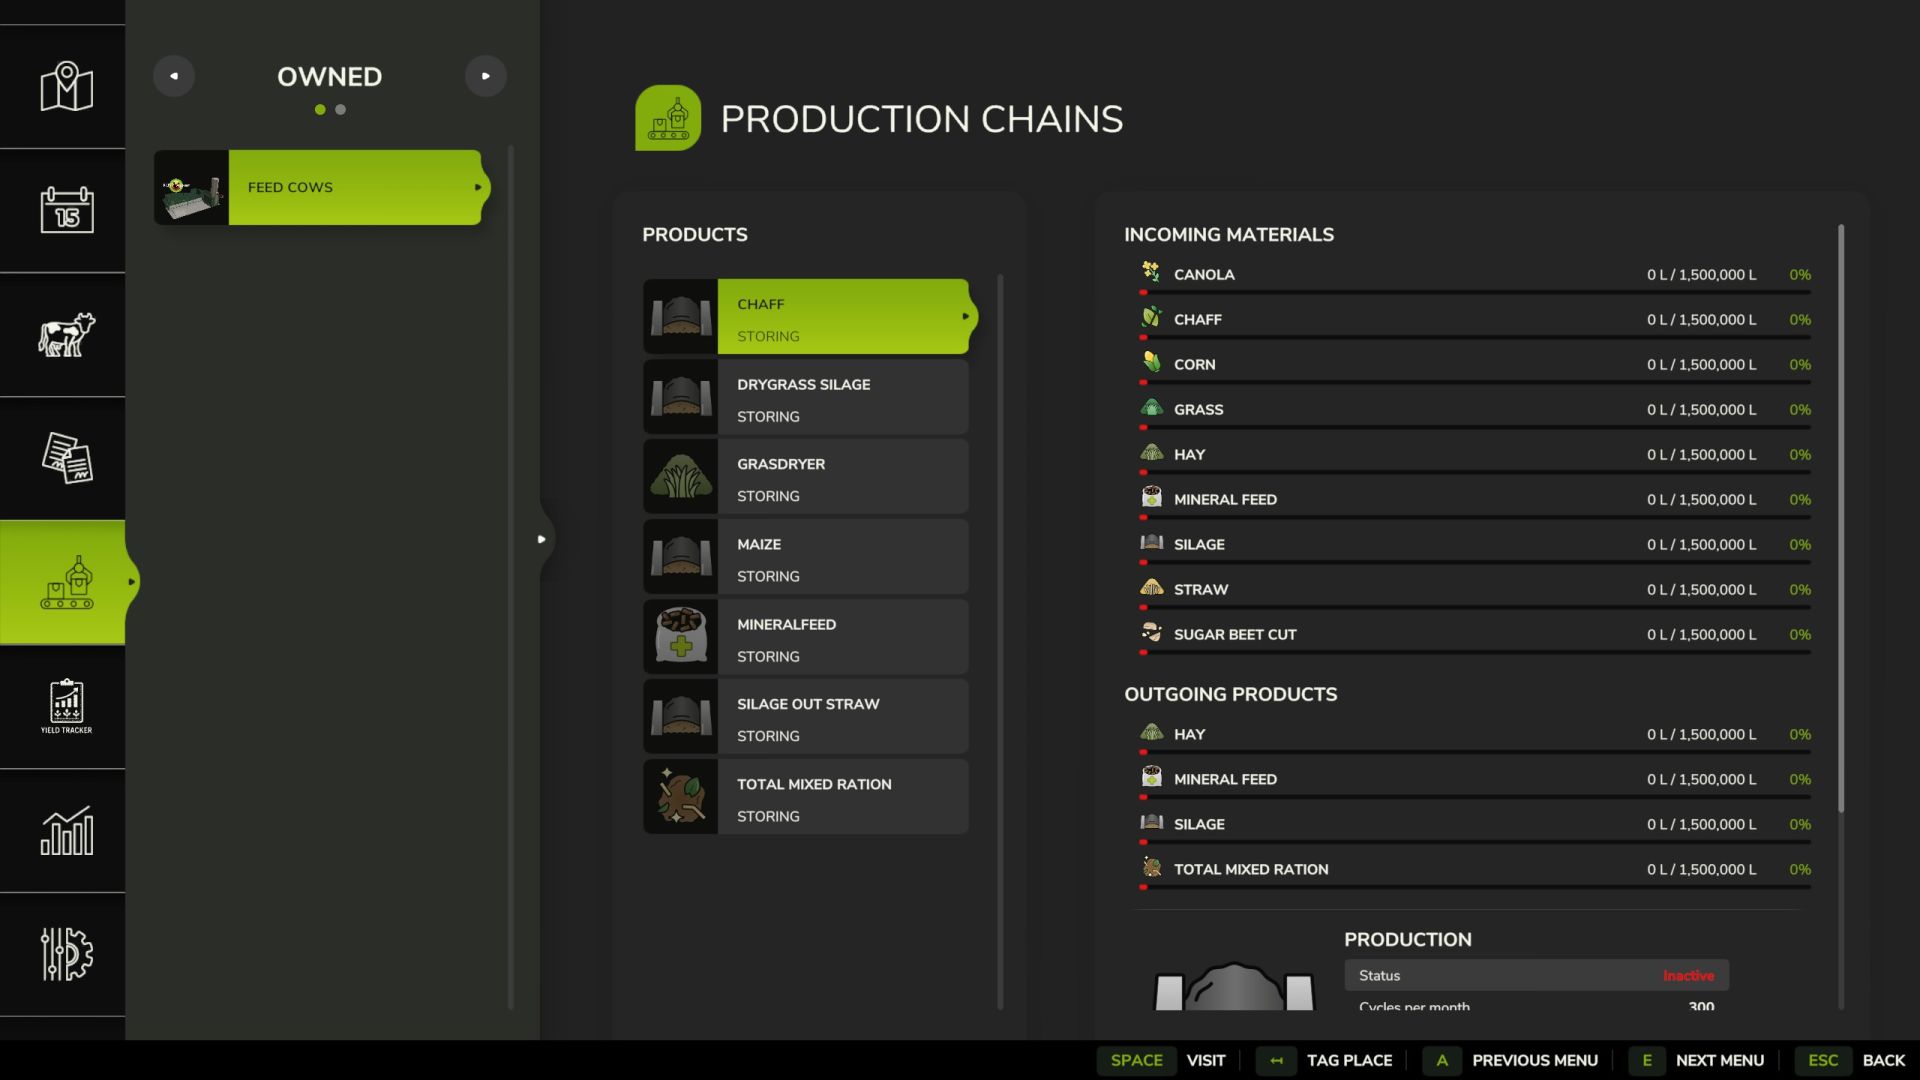
Task: Open the settings sliders gear sidebar icon
Action: click(x=66, y=954)
